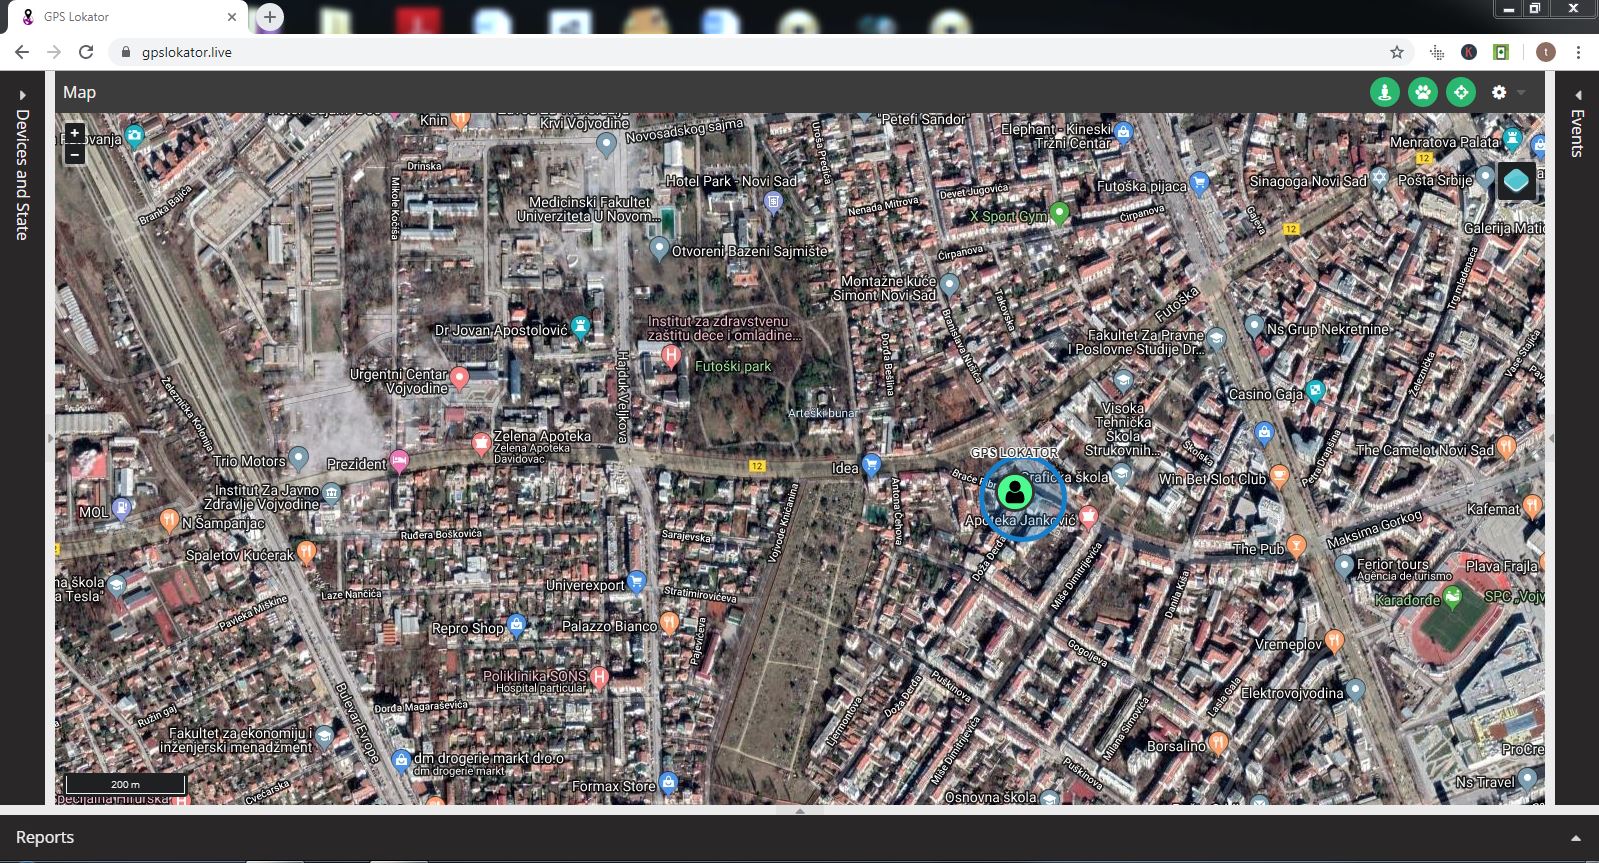Click the K extension icon
Image resolution: width=1599 pixels, height=863 pixels.
pyautogui.click(x=1469, y=52)
